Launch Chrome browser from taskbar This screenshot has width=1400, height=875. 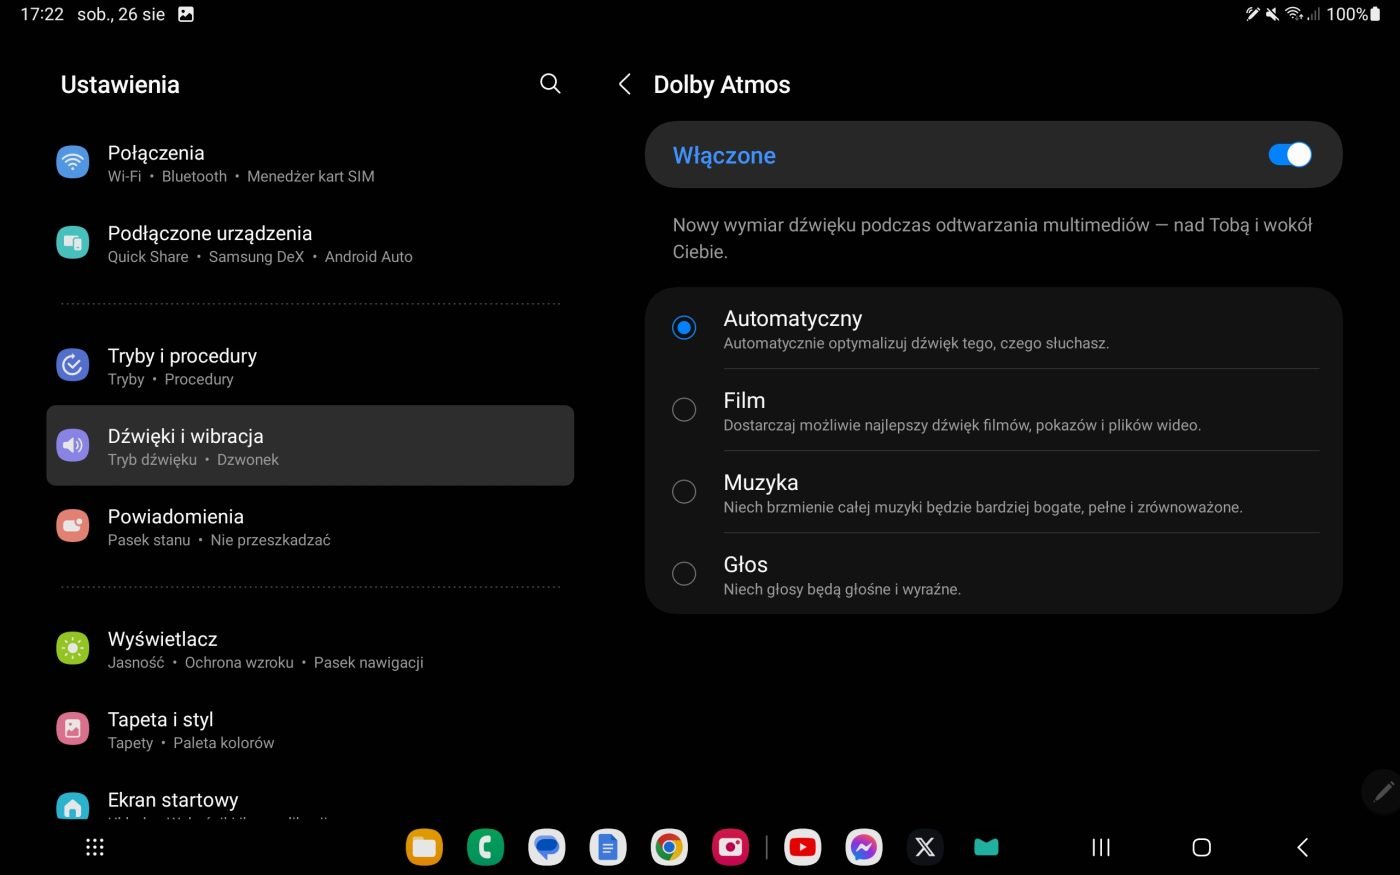669,847
